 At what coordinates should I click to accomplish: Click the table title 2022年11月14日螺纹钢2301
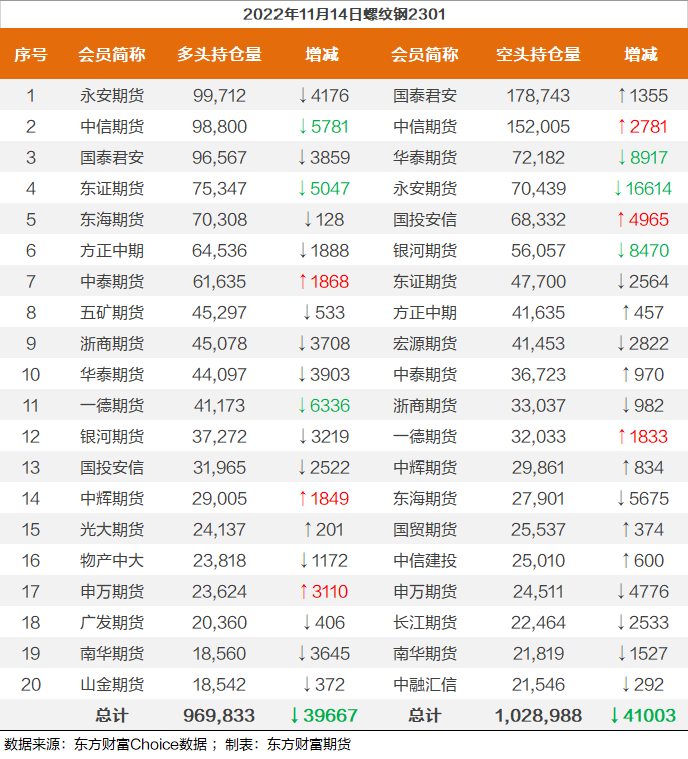[x=344, y=14]
